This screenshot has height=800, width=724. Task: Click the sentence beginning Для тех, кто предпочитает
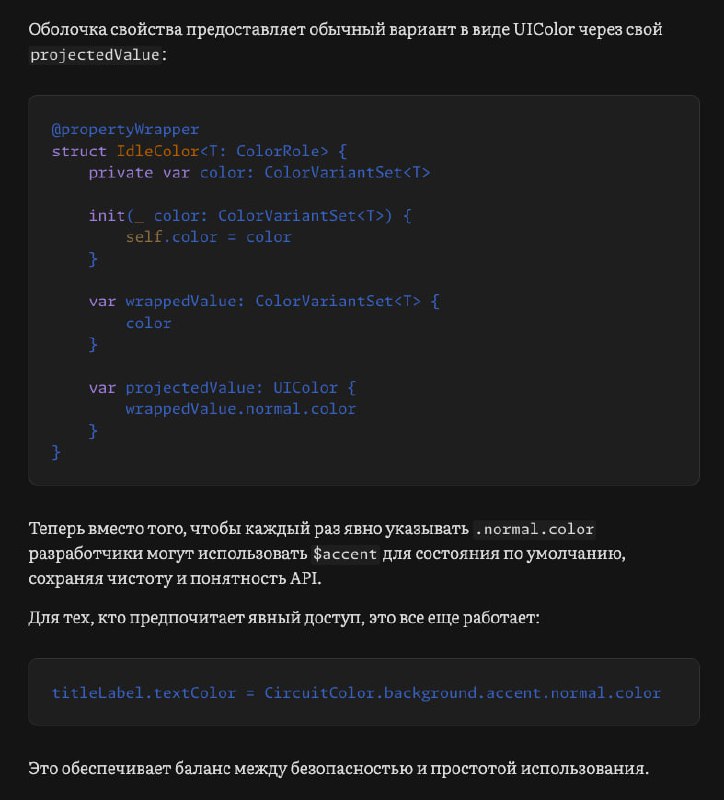click(284, 618)
